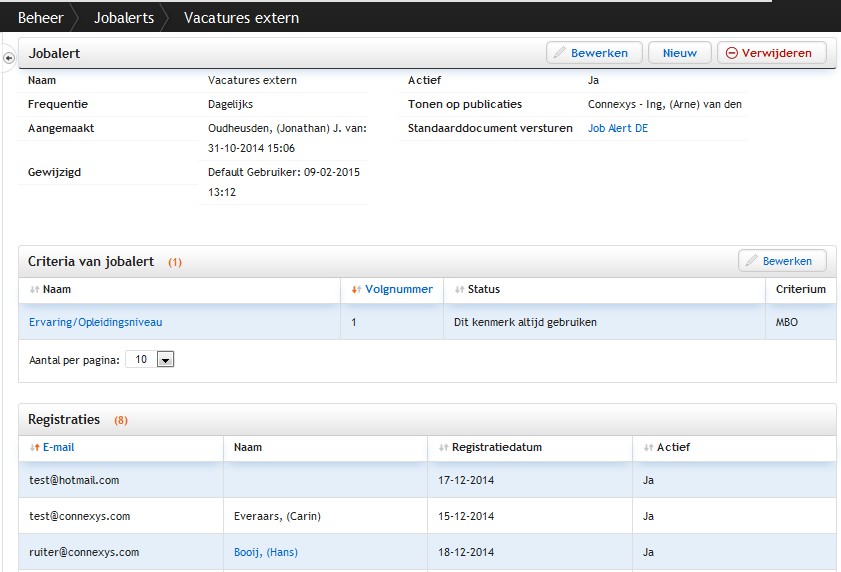Collapse the side panel arrow icon

[x=9, y=57]
